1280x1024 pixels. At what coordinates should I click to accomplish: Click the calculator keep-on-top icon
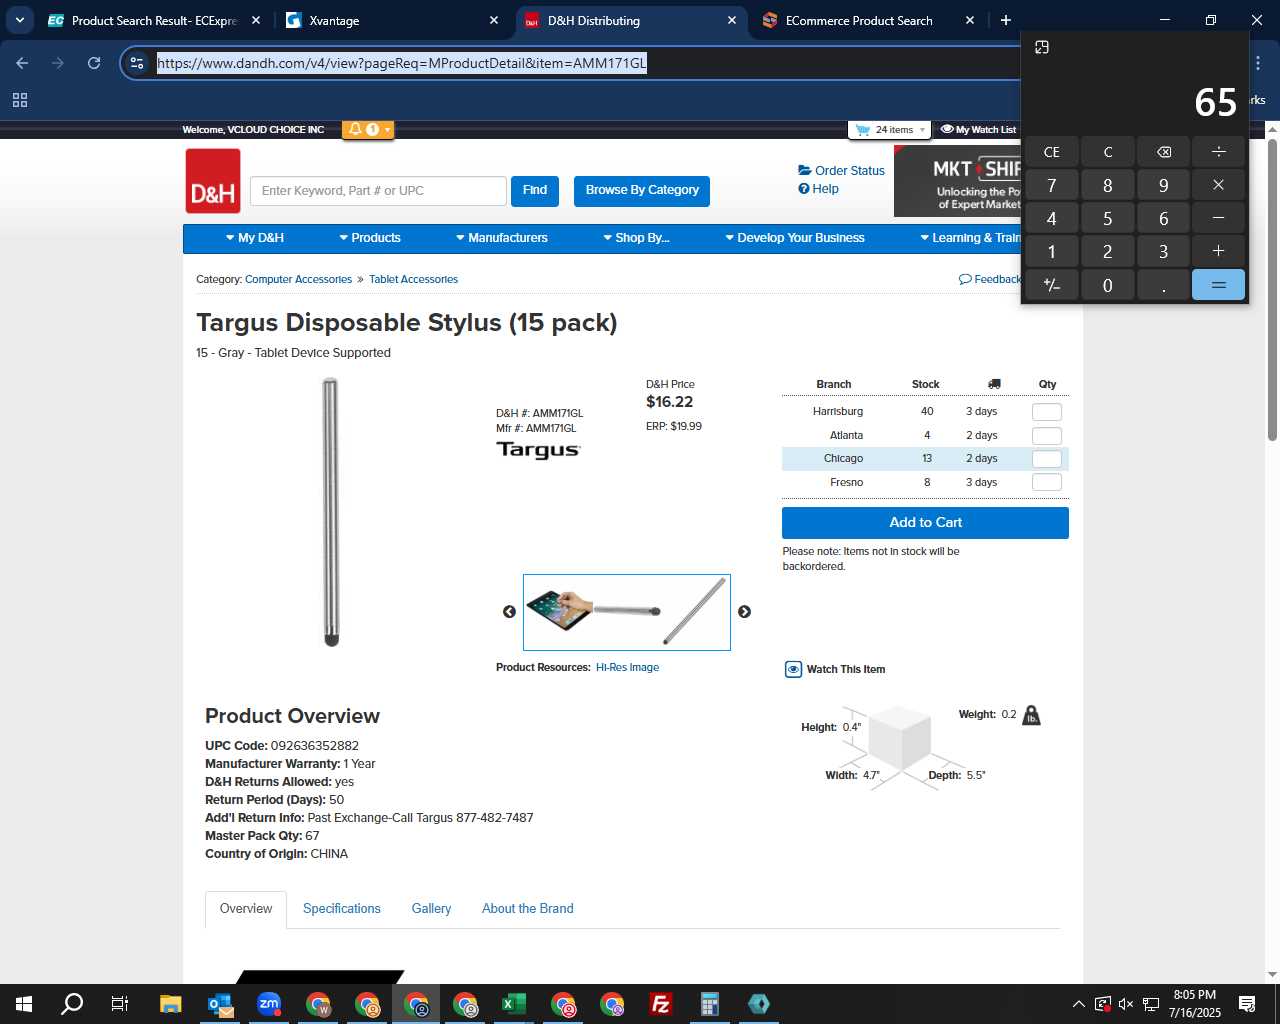tap(1042, 47)
